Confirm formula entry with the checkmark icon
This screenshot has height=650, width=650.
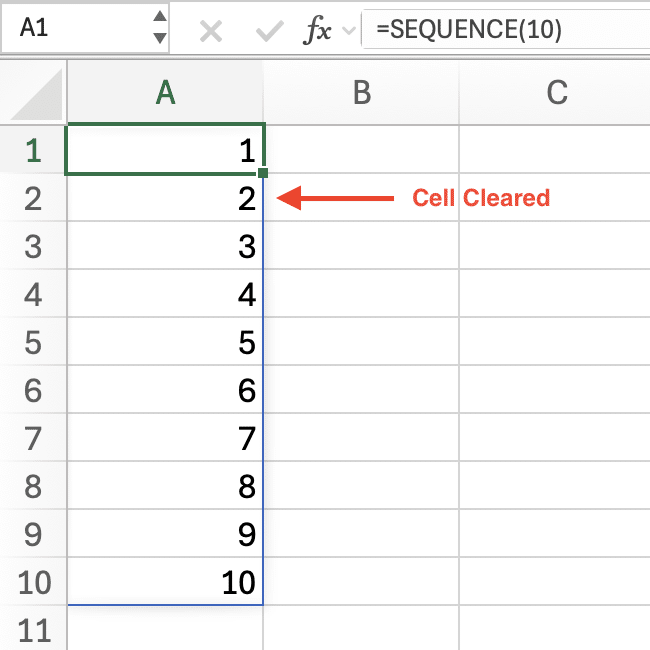(270, 32)
